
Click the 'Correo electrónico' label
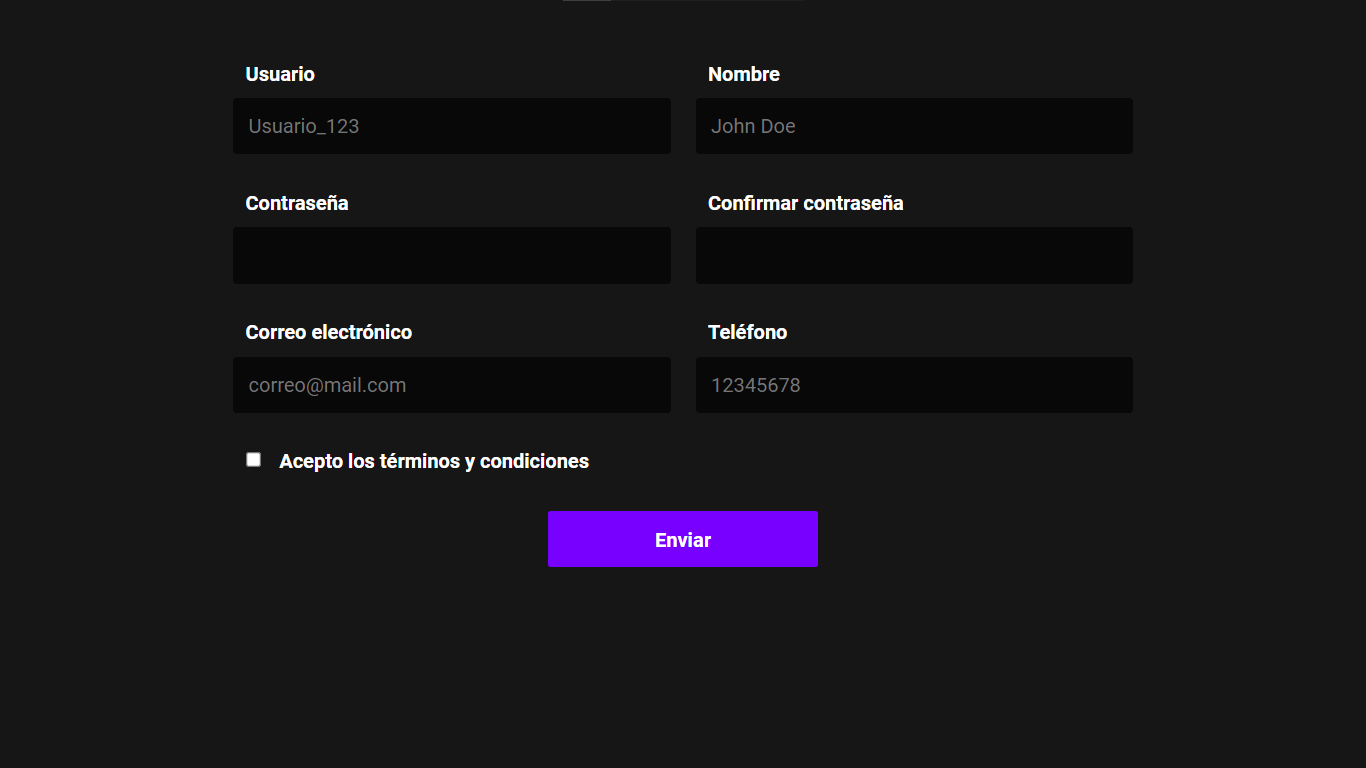[x=328, y=332]
